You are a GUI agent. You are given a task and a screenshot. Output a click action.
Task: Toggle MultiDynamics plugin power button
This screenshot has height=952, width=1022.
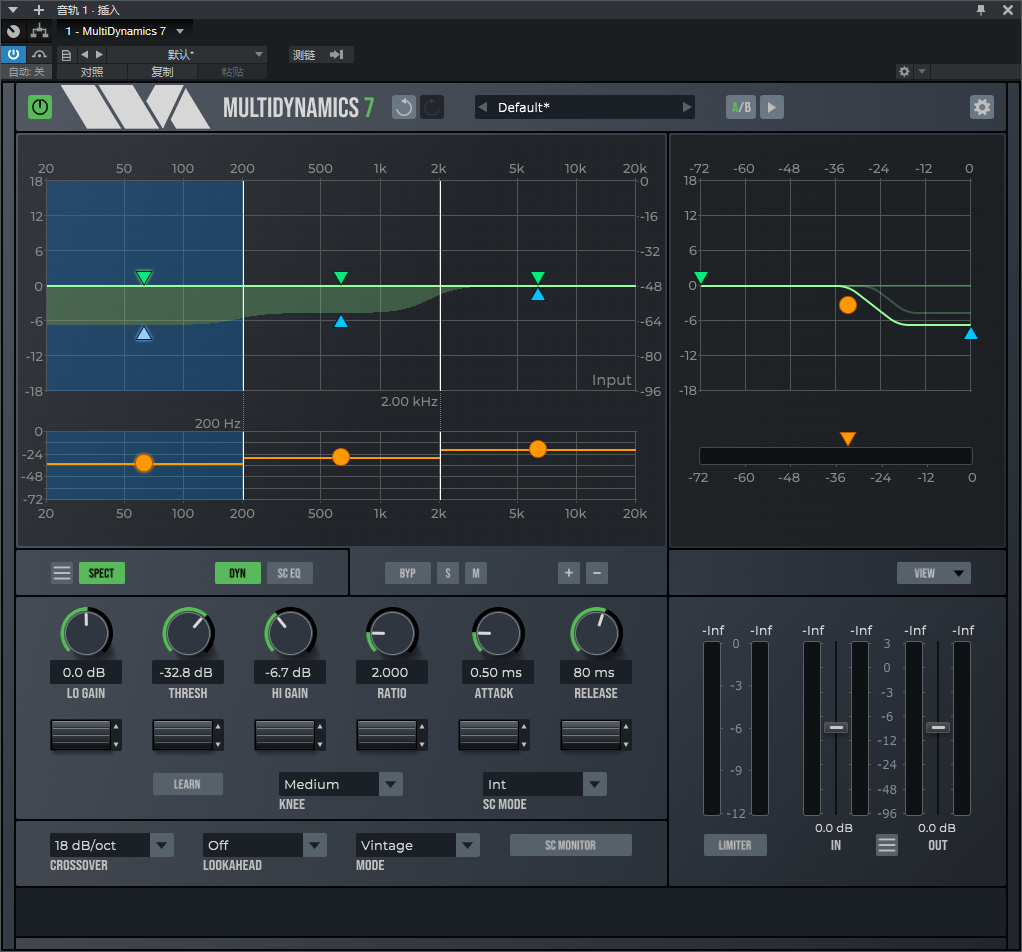[40, 107]
